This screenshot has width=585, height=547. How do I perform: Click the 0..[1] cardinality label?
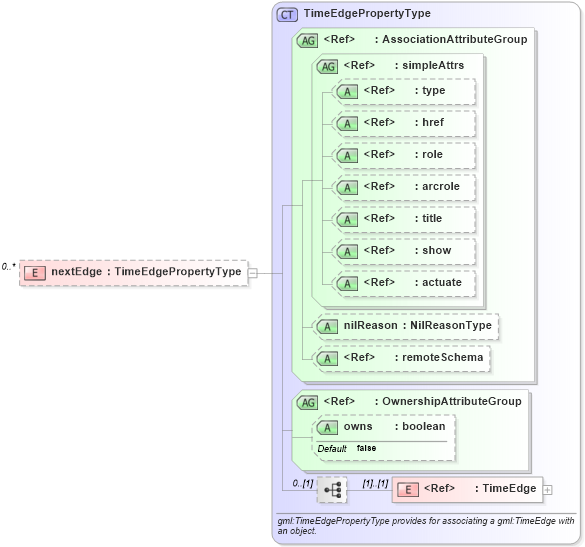coord(303,484)
